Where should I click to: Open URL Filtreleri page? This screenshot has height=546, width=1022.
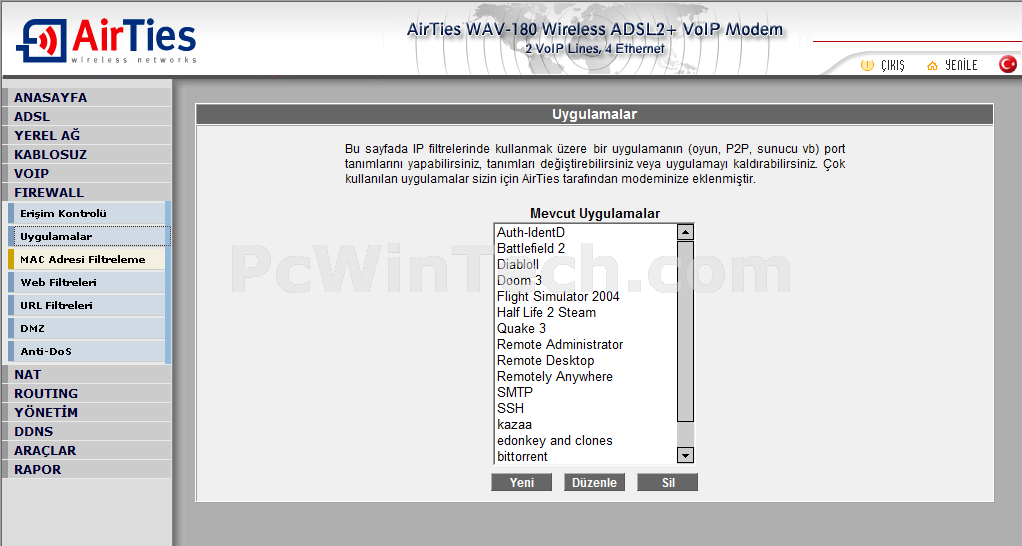click(89, 305)
